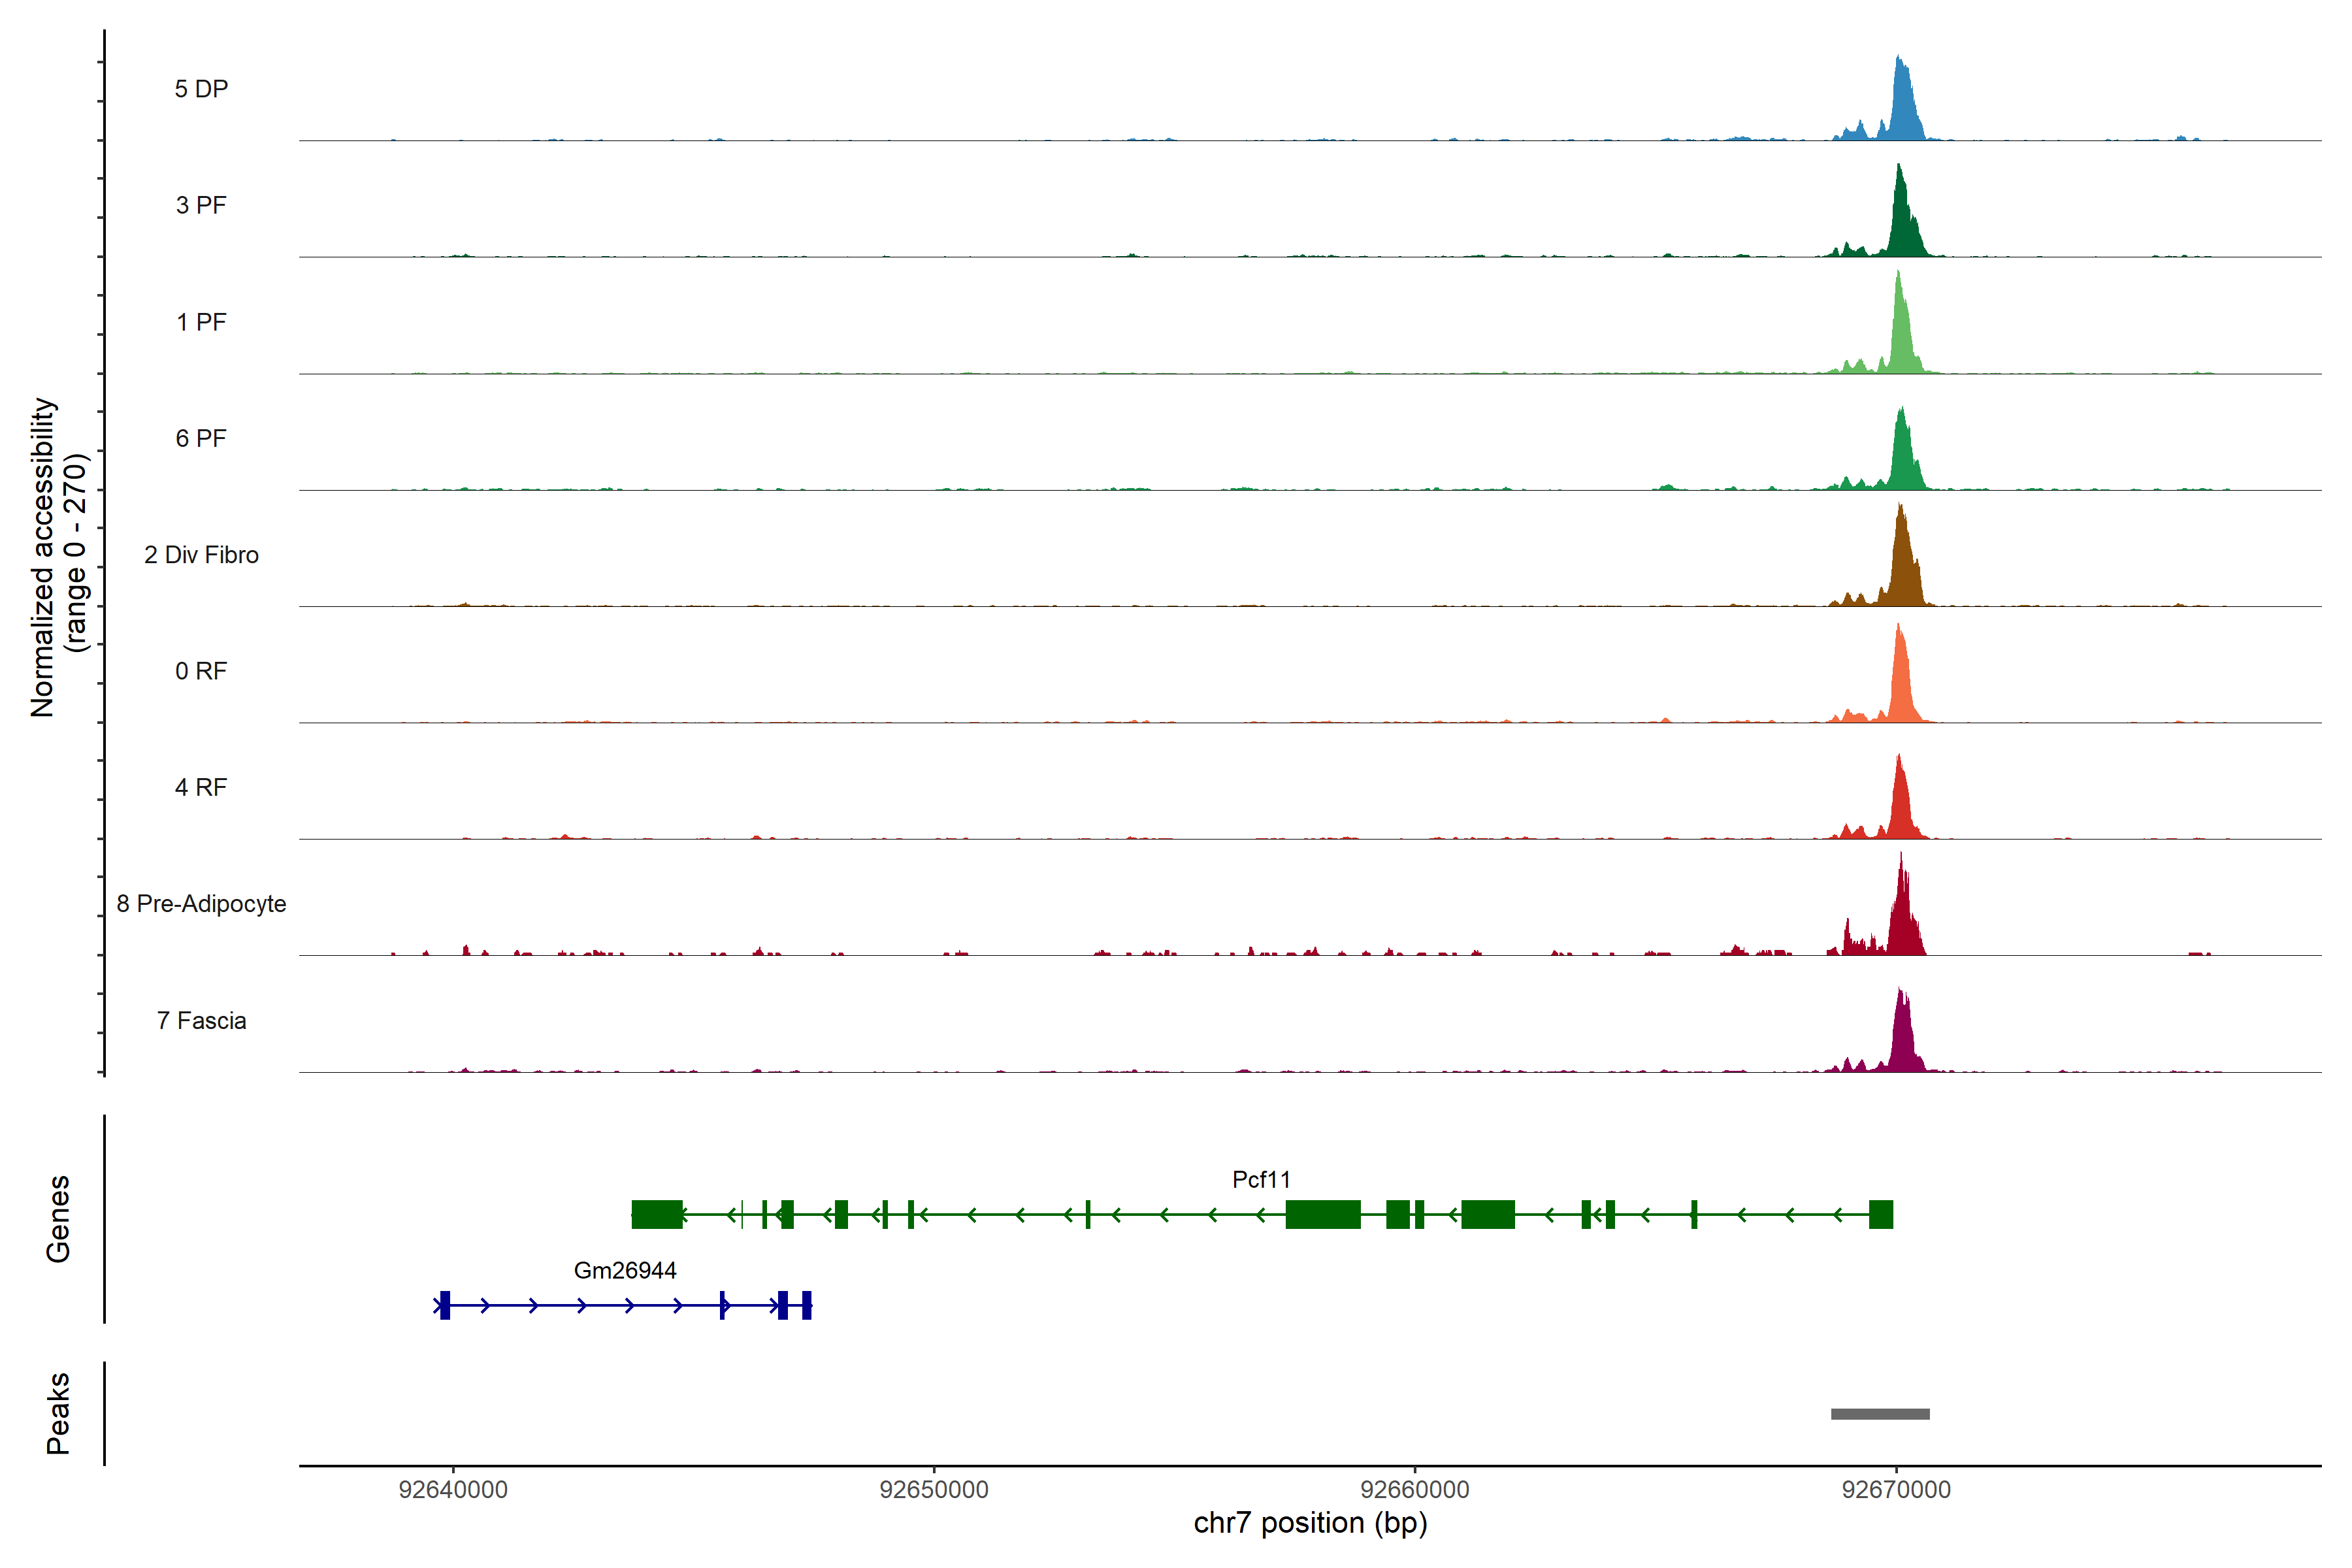Click the 5 DP track label
This screenshot has height=1568, width=2352.
click(x=201, y=89)
